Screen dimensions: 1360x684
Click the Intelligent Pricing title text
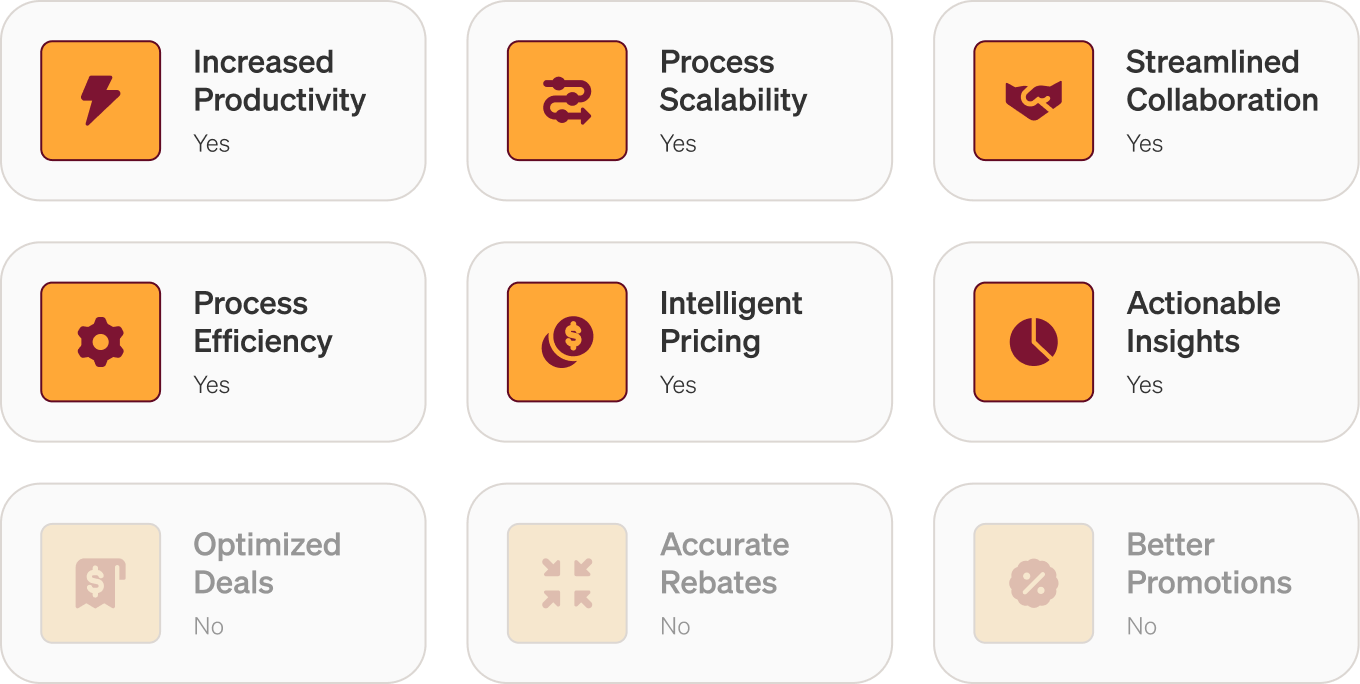pos(732,324)
